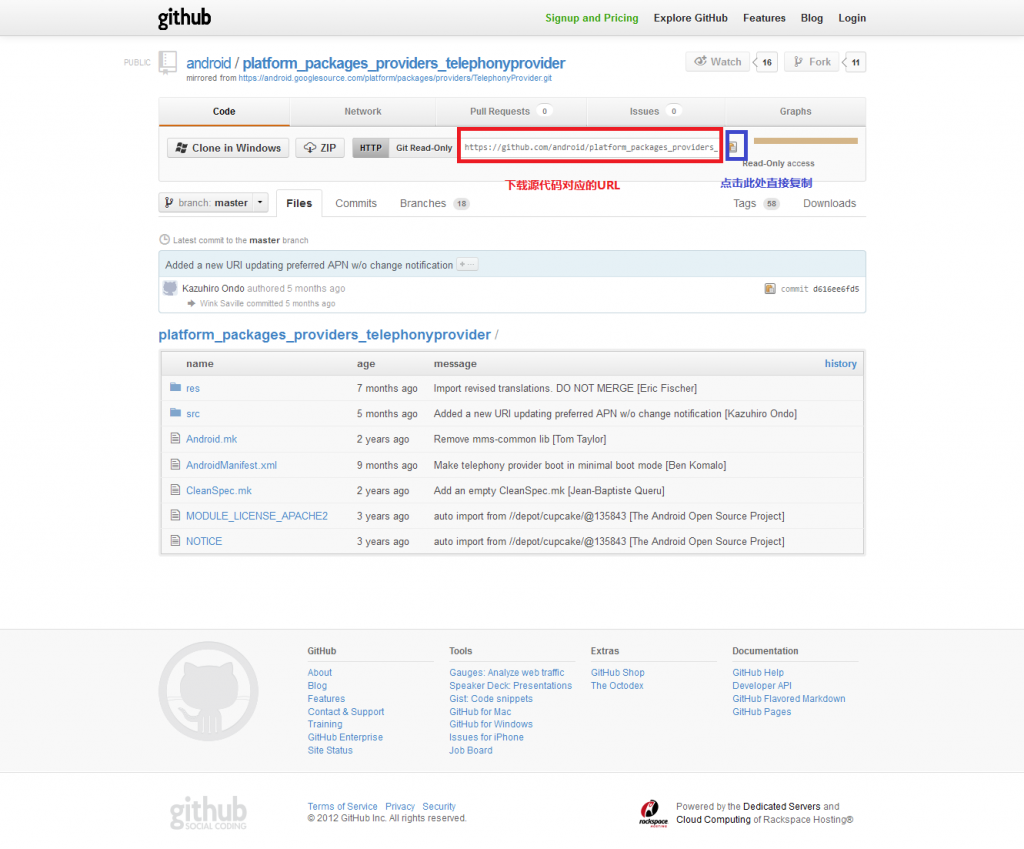Open the branch: master dropdown

click(x=214, y=203)
